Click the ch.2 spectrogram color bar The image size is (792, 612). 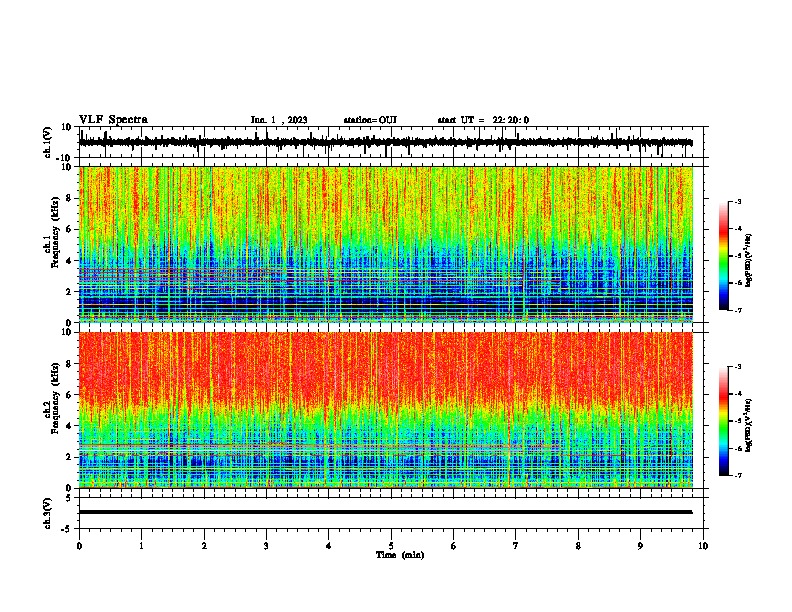(723, 421)
